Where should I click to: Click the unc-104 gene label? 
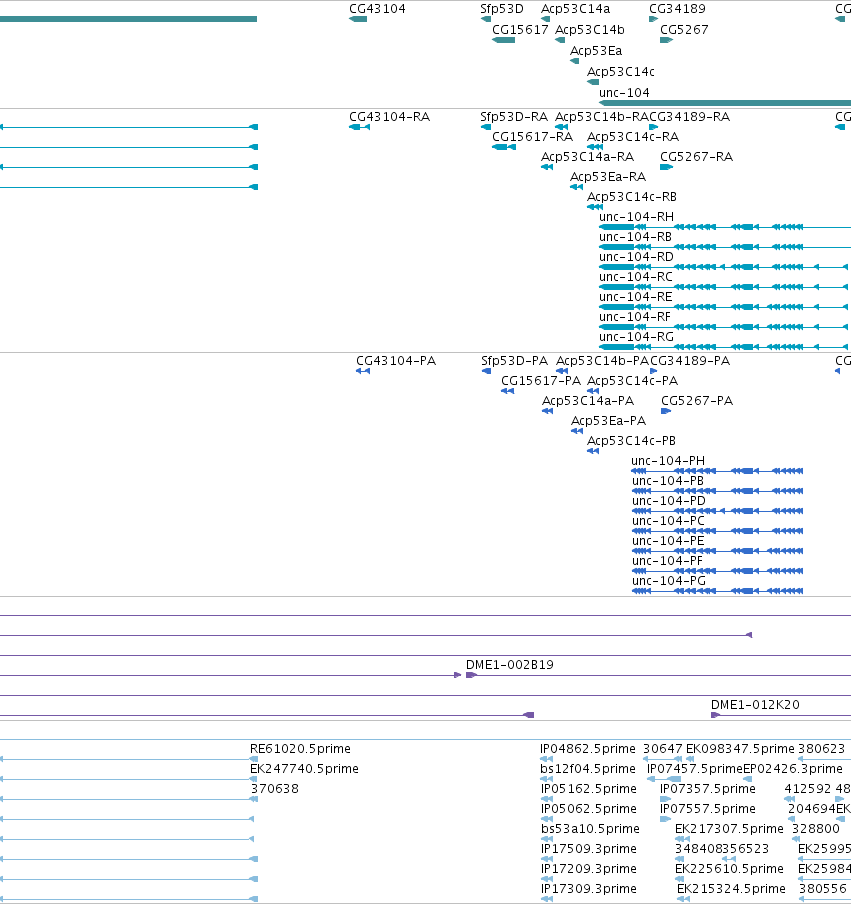[x=624, y=92]
